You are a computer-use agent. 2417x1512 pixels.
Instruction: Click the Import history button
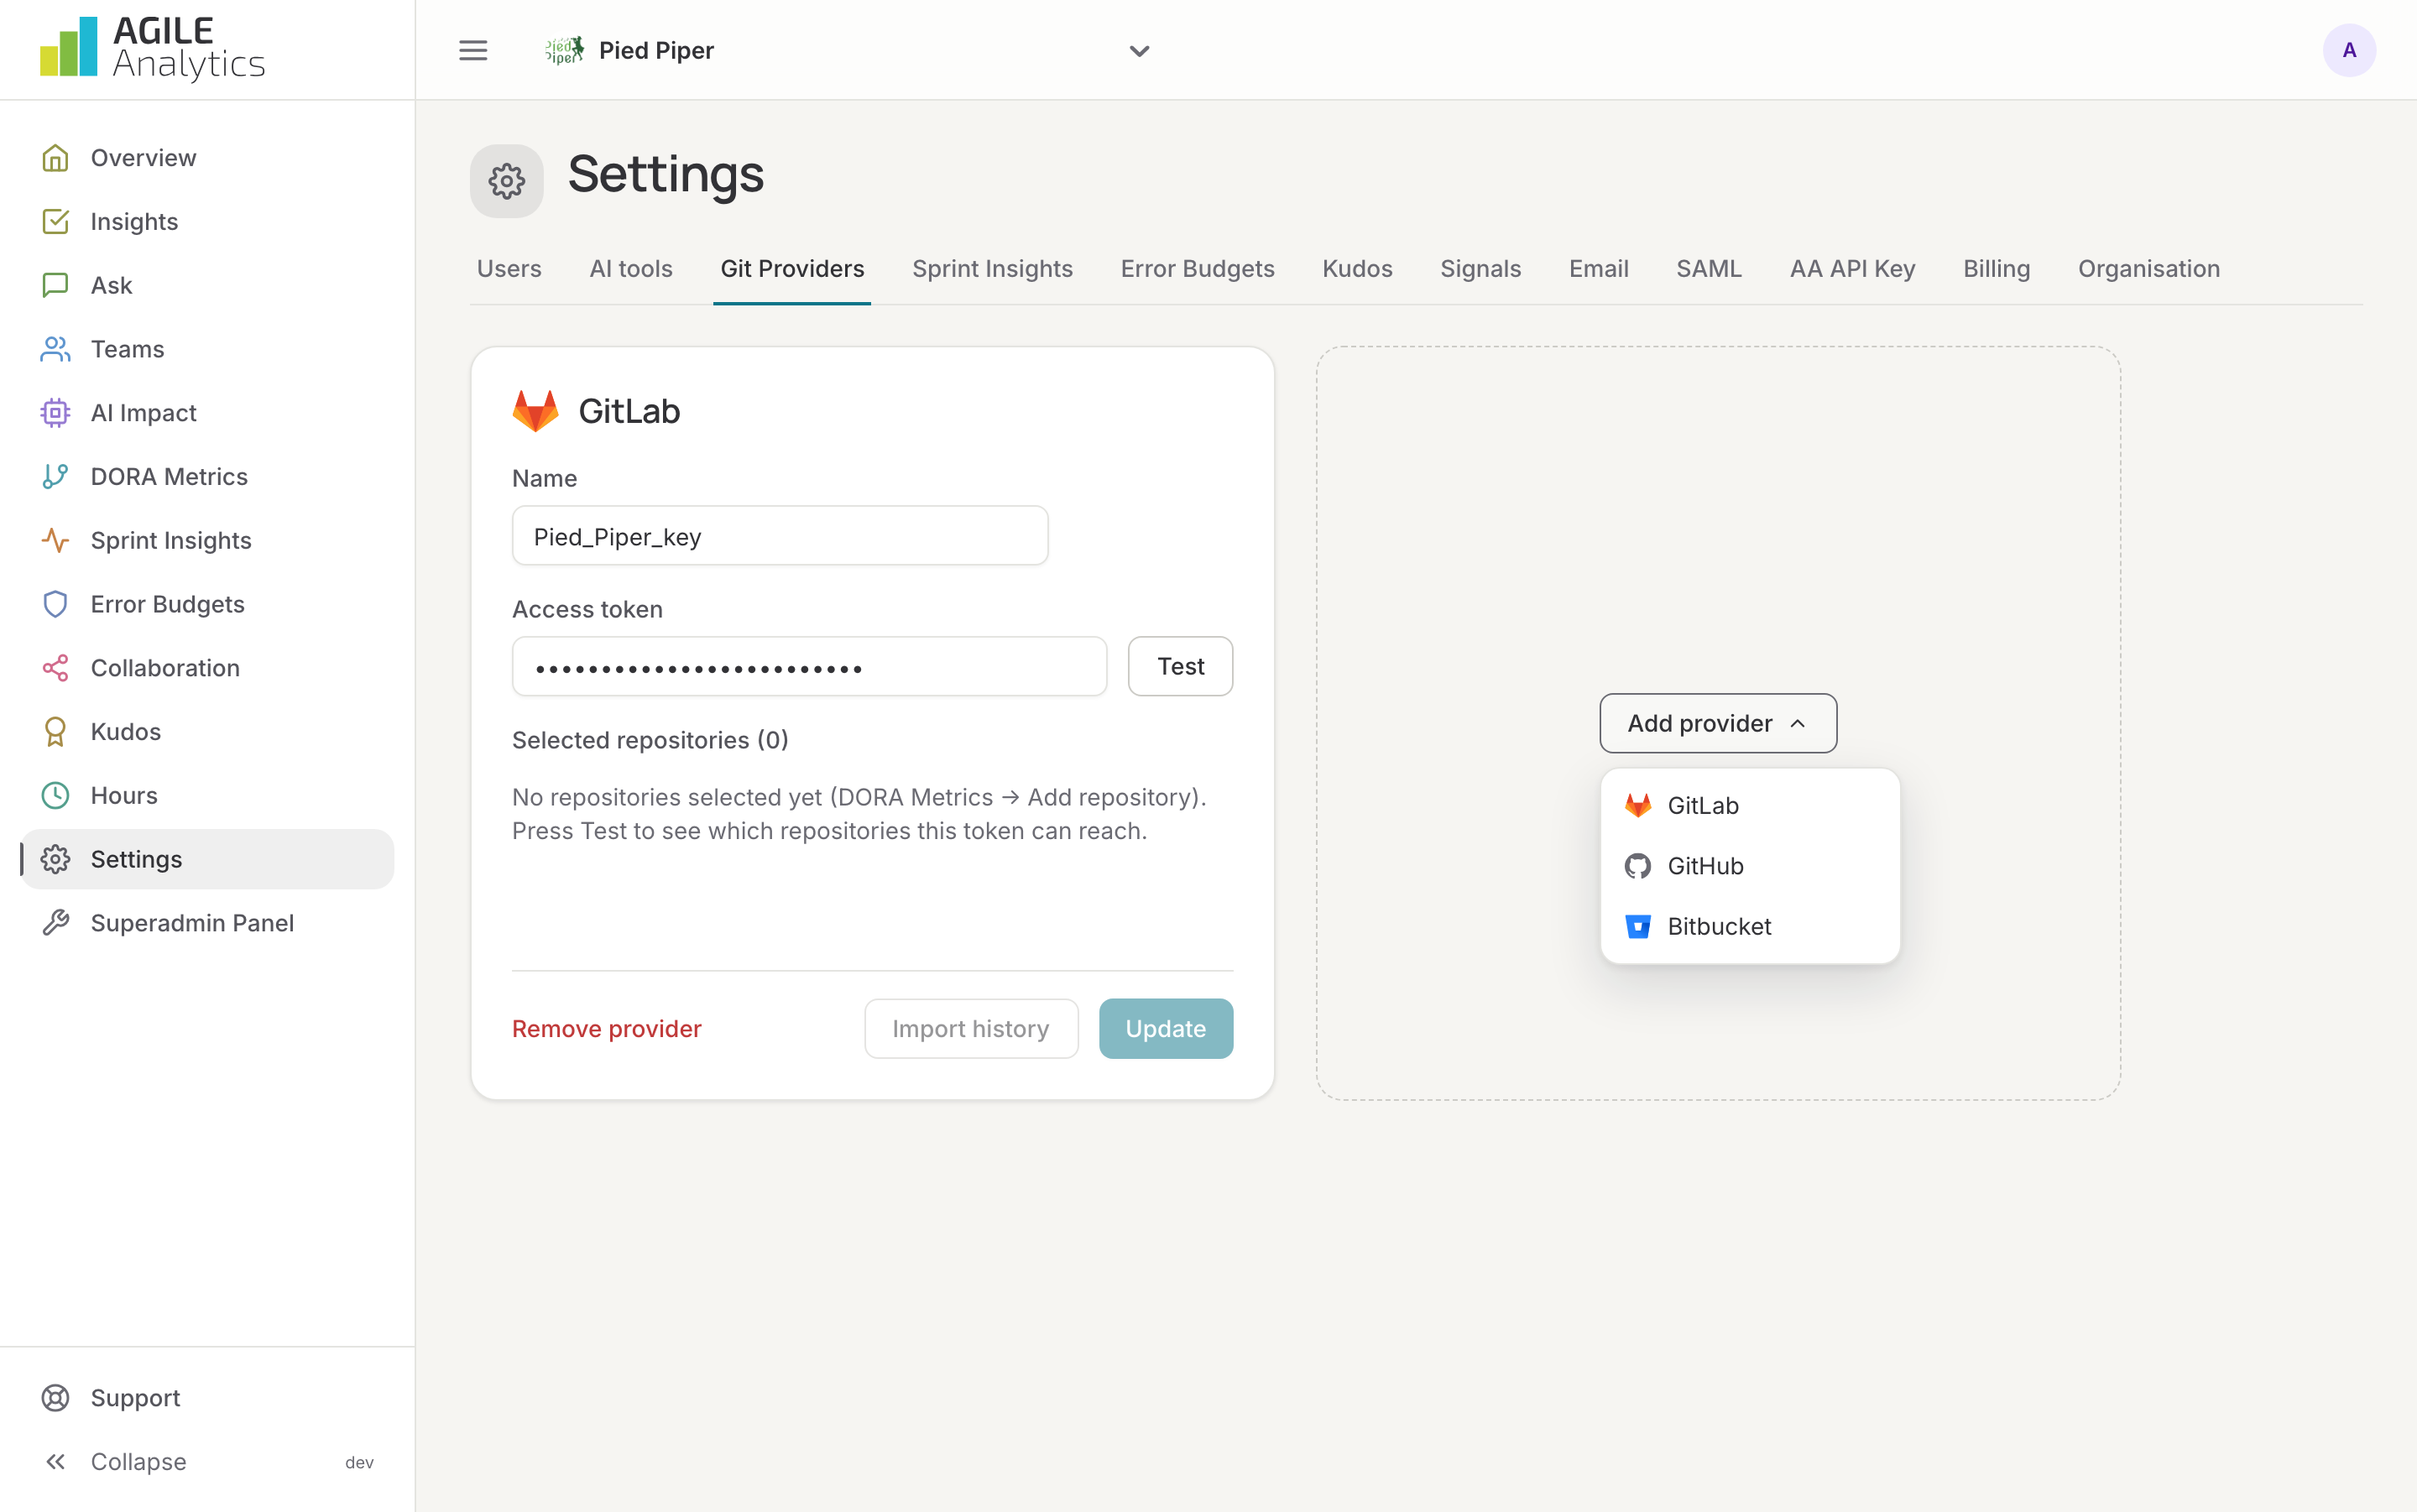tap(971, 1029)
